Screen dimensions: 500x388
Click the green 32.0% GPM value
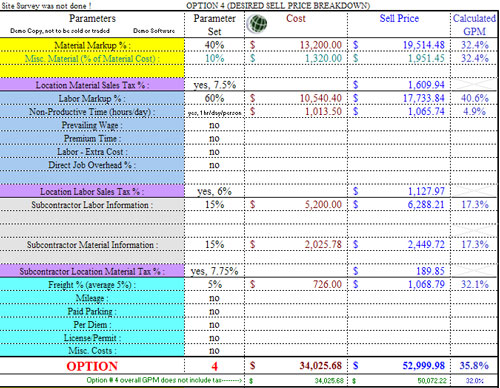click(475, 381)
